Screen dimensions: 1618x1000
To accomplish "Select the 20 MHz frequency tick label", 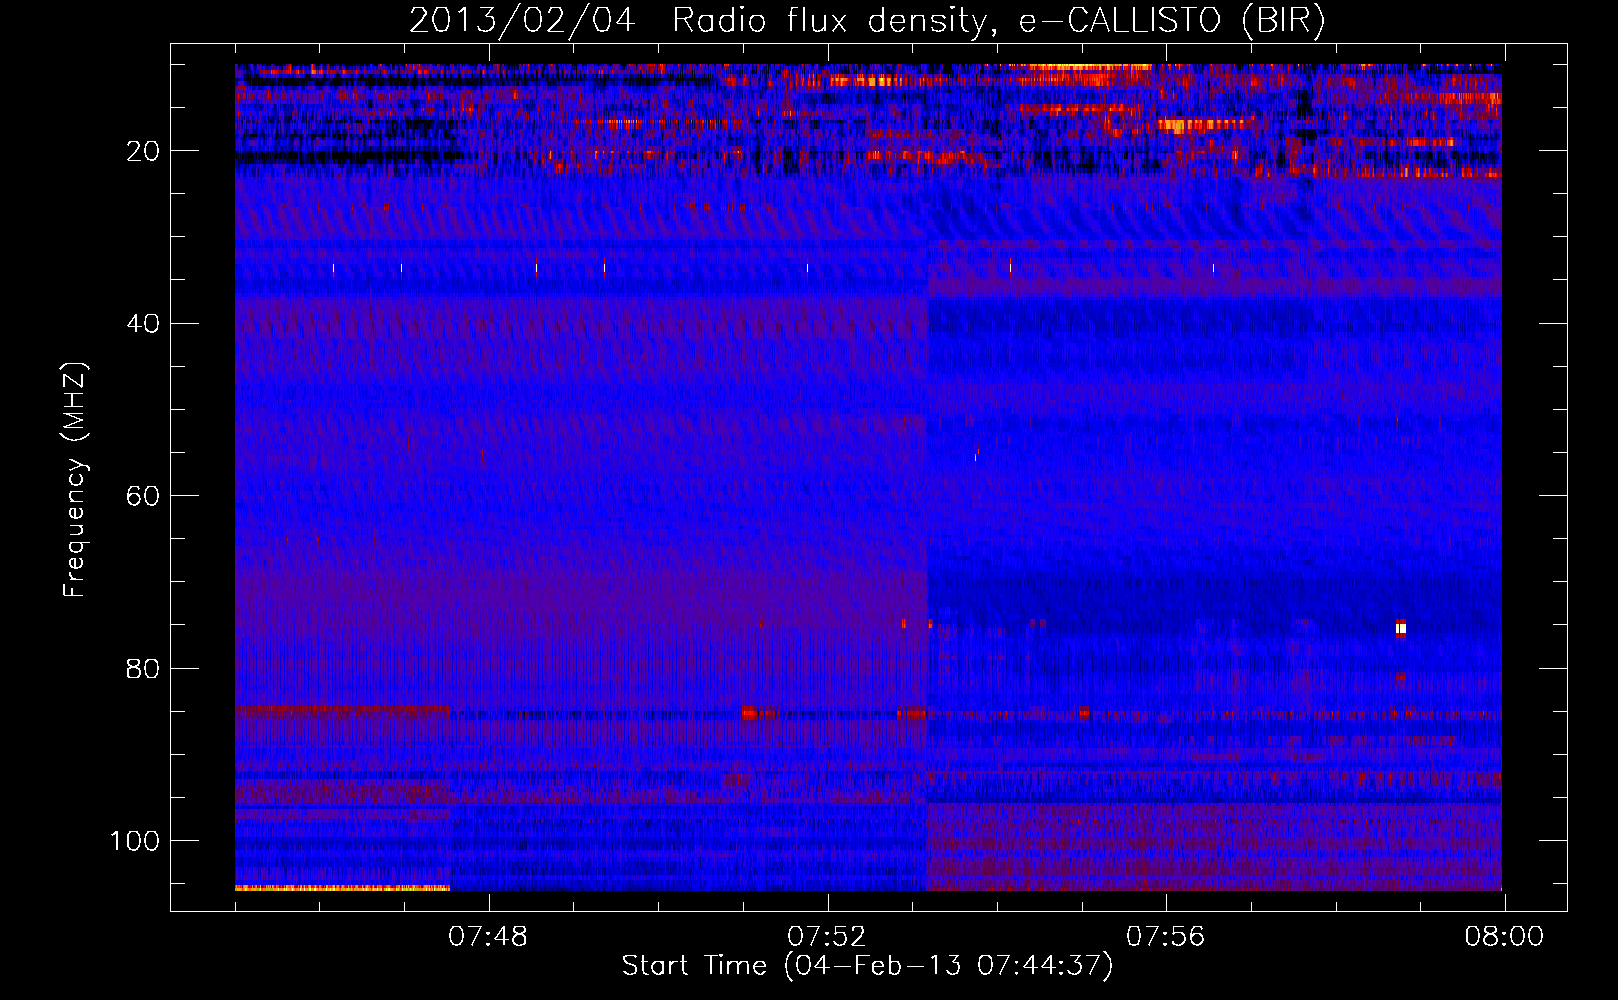I will (x=144, y=151).
